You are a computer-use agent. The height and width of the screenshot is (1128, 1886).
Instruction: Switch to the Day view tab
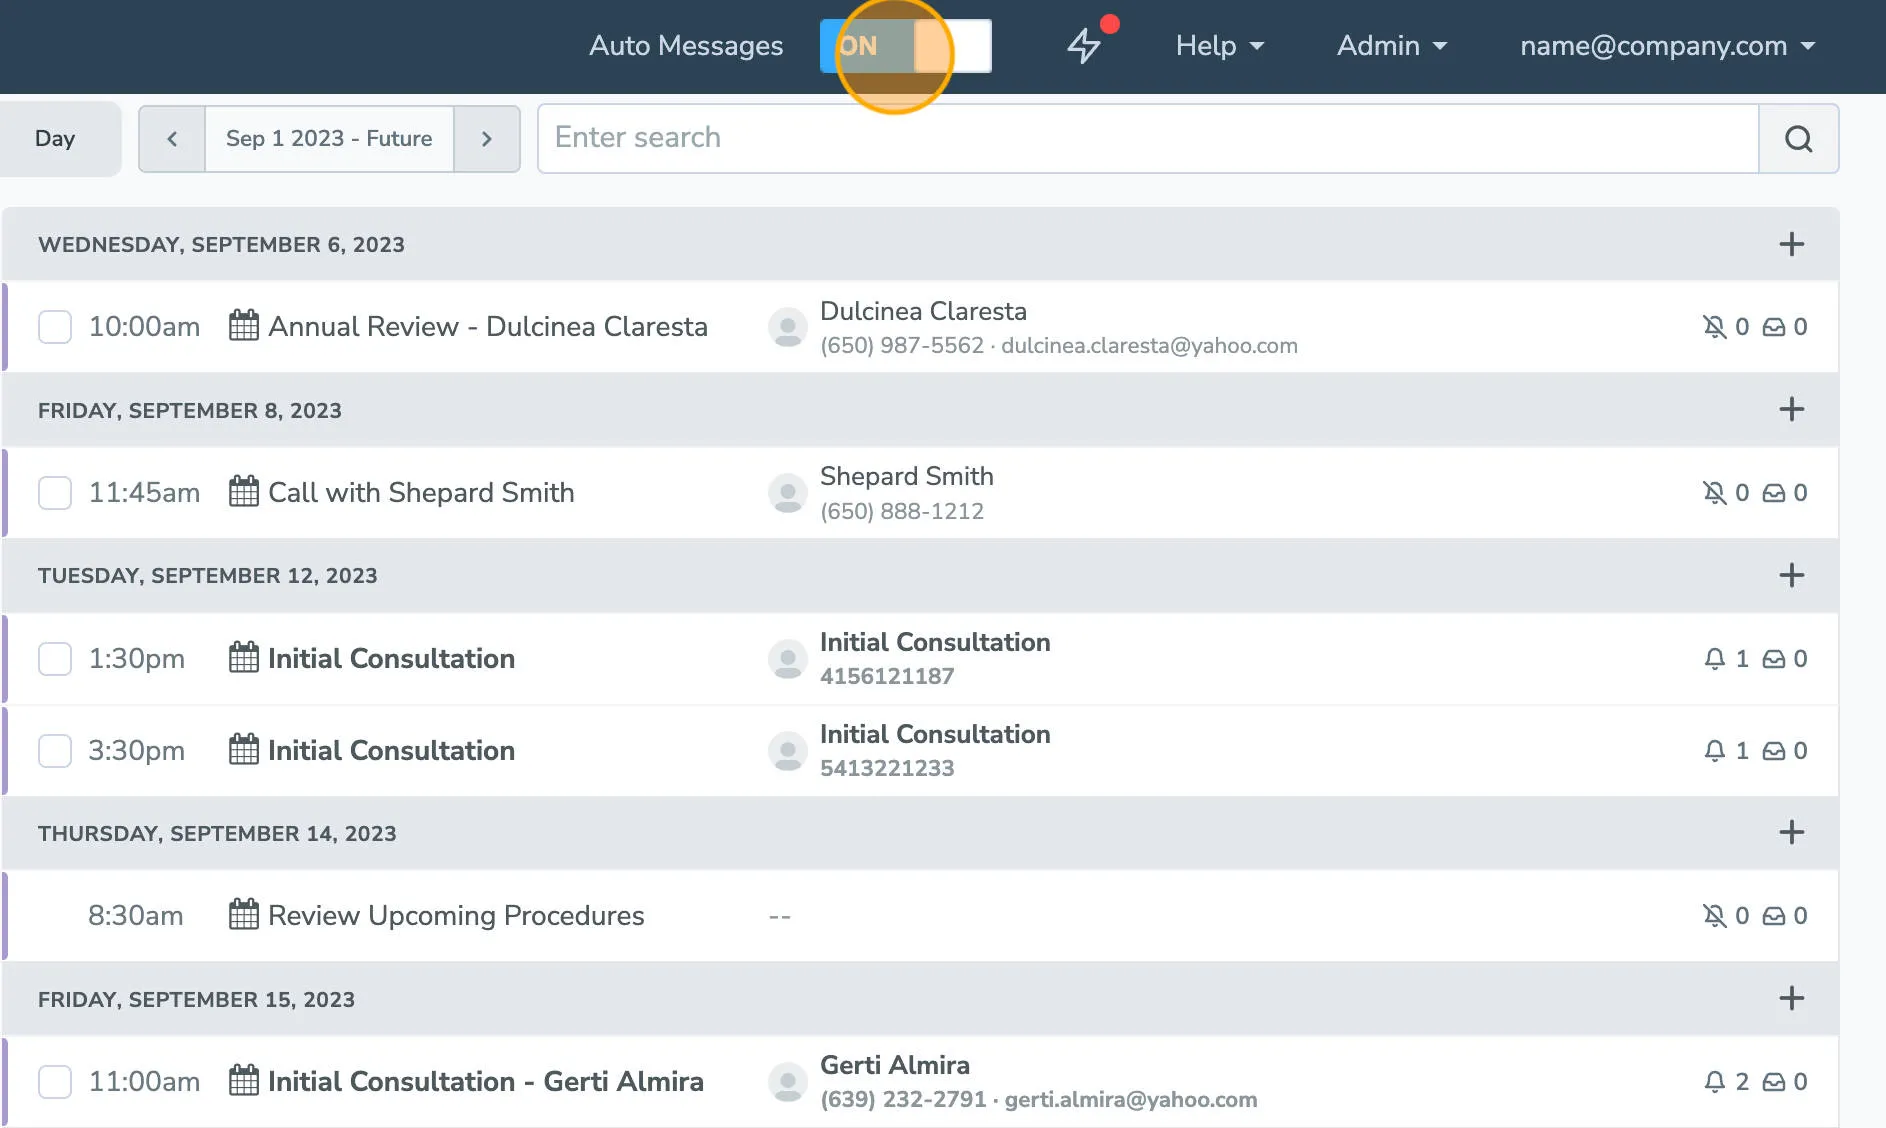coord(57,139)
